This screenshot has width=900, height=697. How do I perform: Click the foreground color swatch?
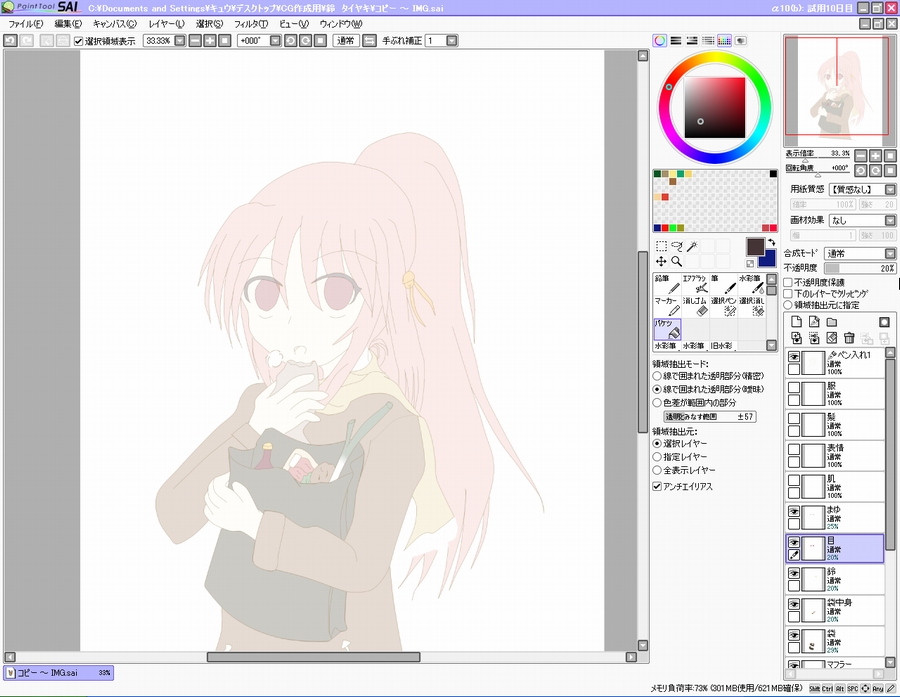point(755,247)
